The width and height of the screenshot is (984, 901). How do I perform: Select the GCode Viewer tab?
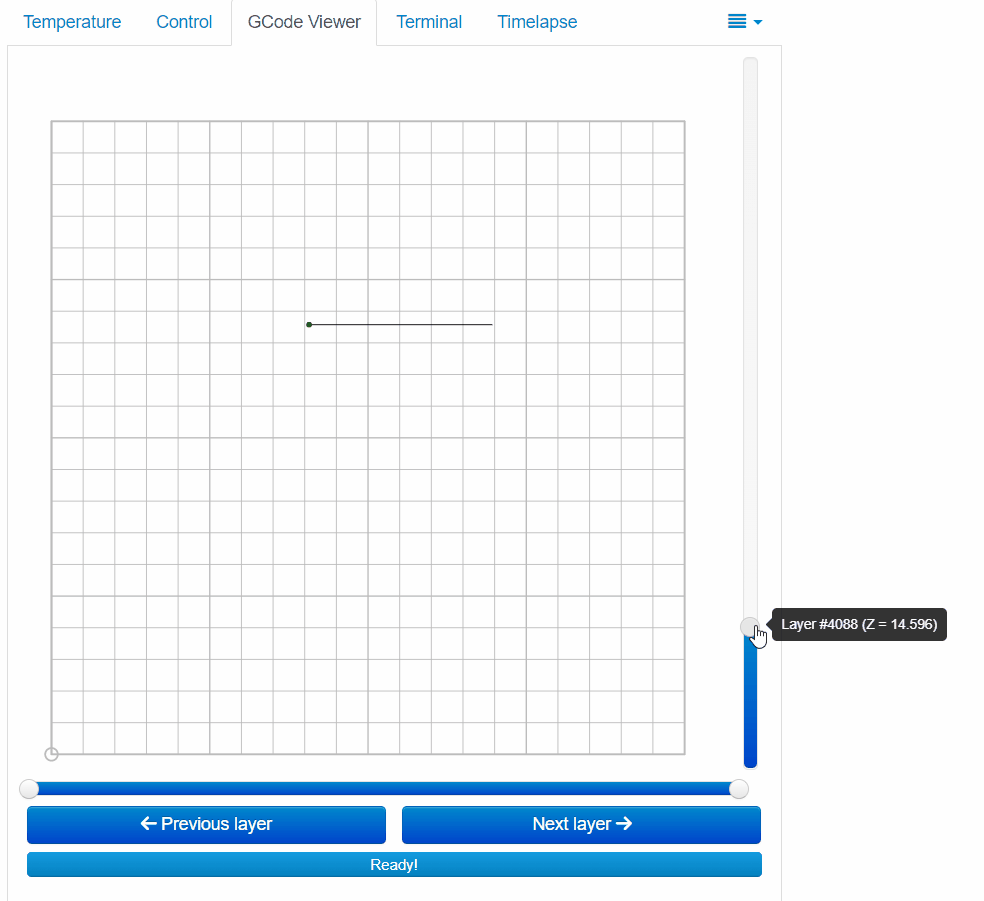click(304, 21)
